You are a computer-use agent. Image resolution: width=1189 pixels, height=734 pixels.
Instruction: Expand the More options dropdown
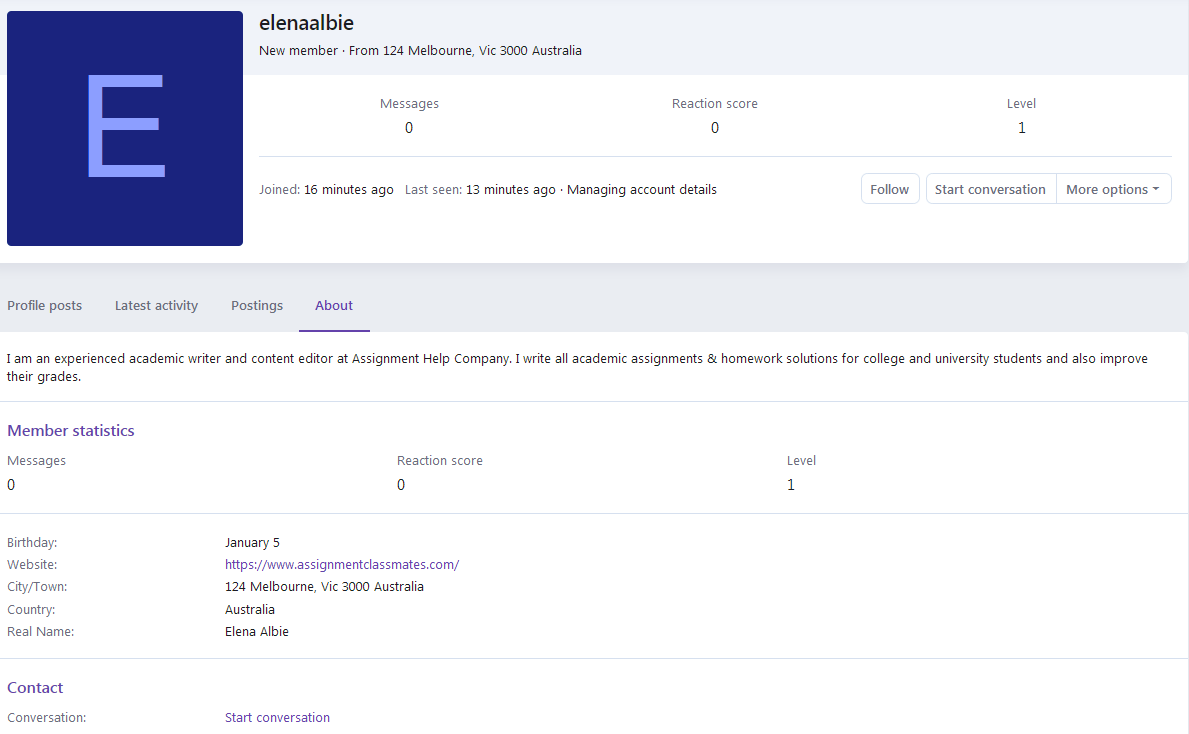tap(1113, 189)
